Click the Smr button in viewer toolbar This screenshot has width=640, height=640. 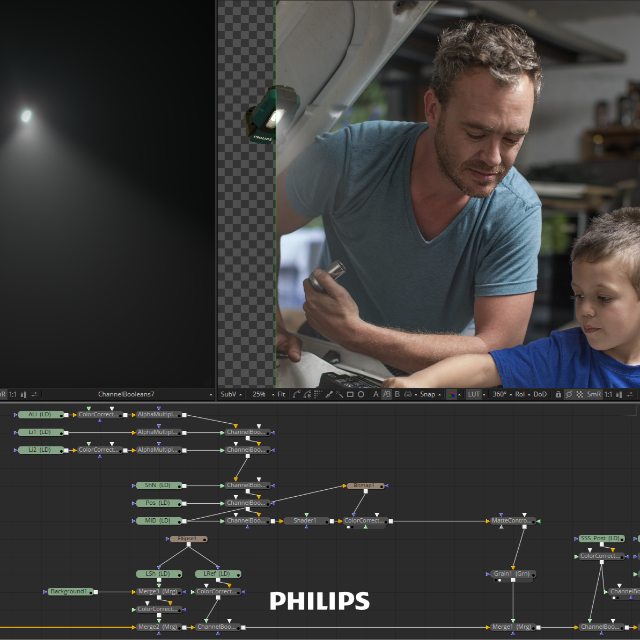(594, 394)
